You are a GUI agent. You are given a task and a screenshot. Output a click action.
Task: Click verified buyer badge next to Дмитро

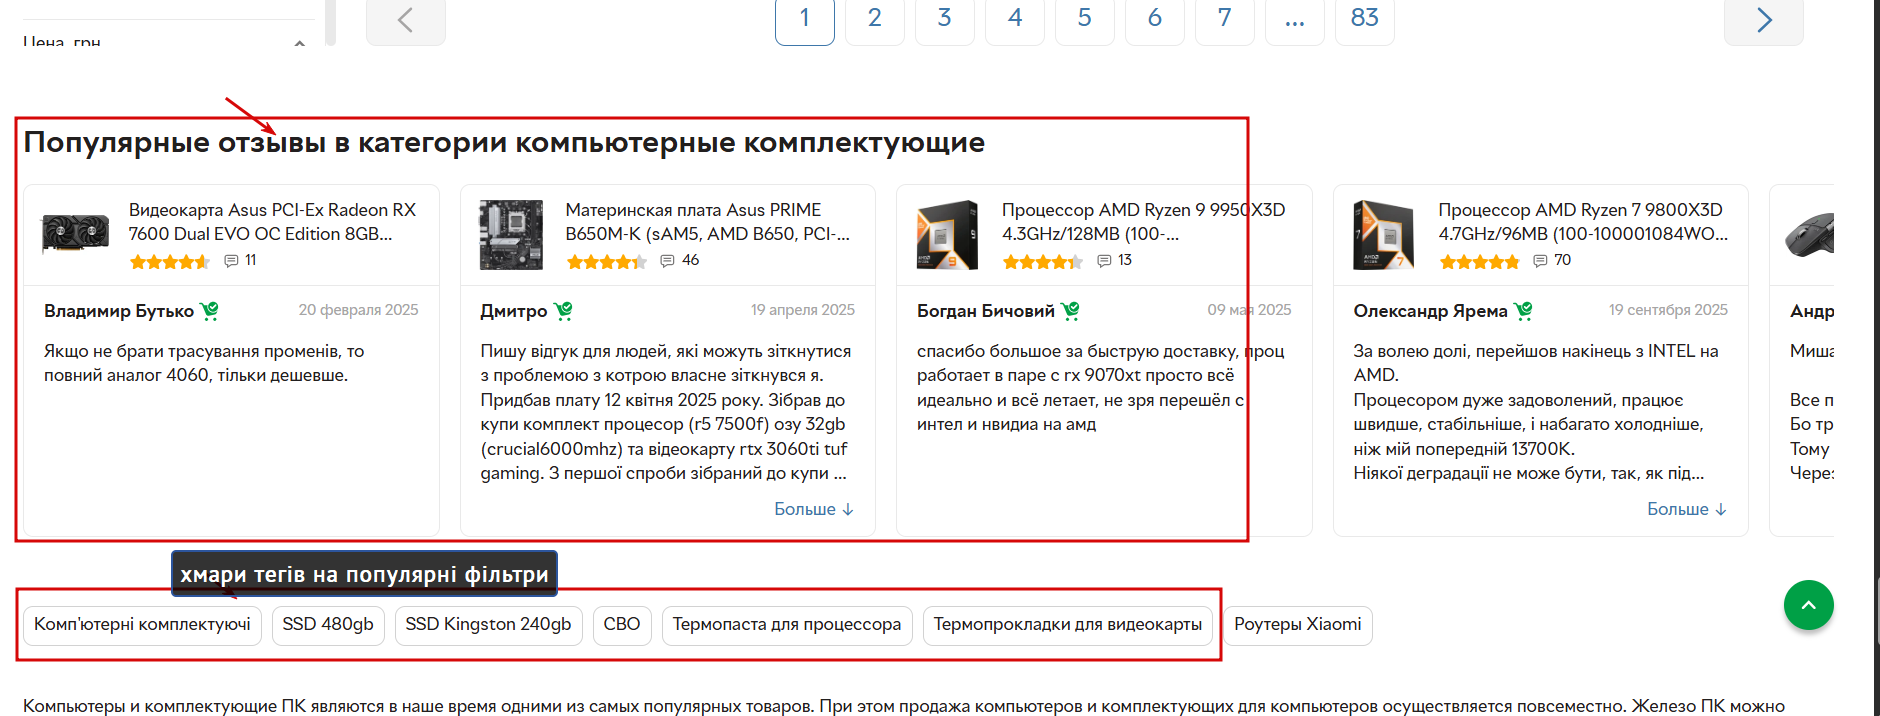point(563,311)
